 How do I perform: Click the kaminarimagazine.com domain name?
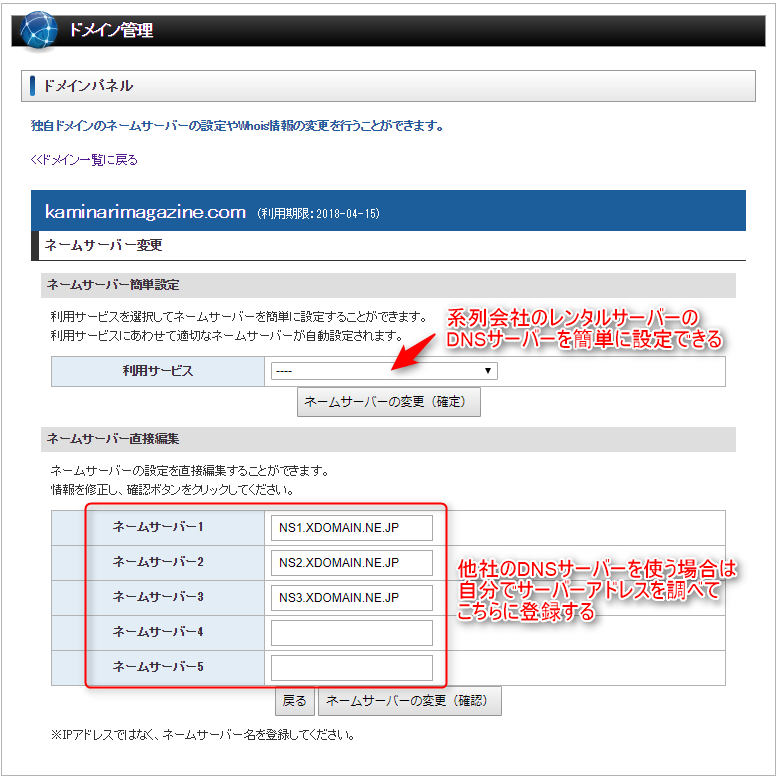145,212
